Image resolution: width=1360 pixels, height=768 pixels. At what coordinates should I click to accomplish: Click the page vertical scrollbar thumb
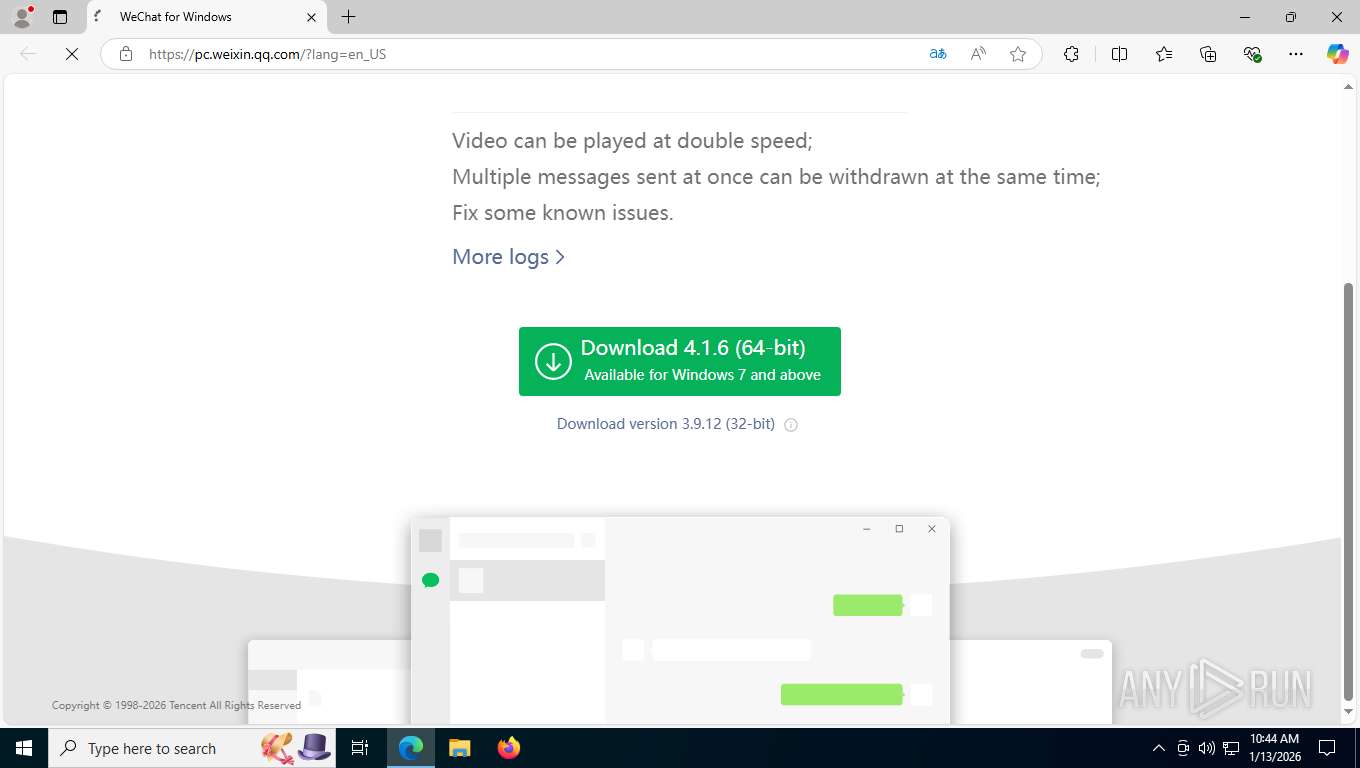[x=1348, y=492]
